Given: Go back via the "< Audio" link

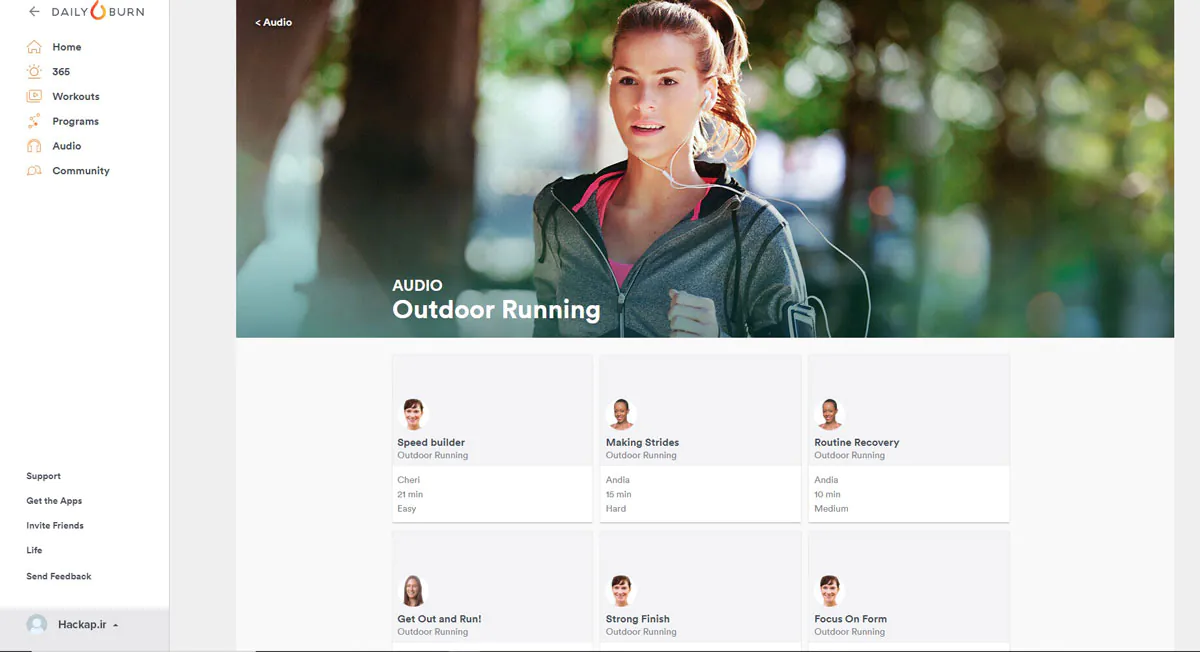Looking at the screenshot, I should (273, 22).
